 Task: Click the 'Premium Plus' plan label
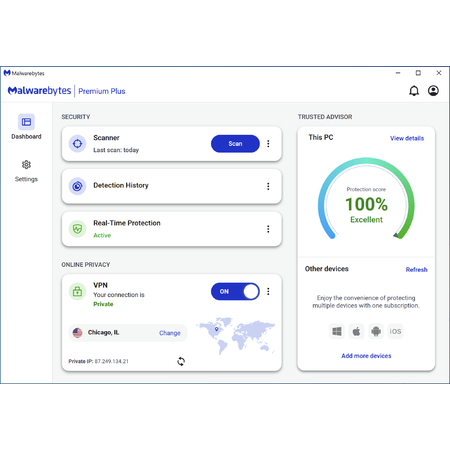click(102, 91)
